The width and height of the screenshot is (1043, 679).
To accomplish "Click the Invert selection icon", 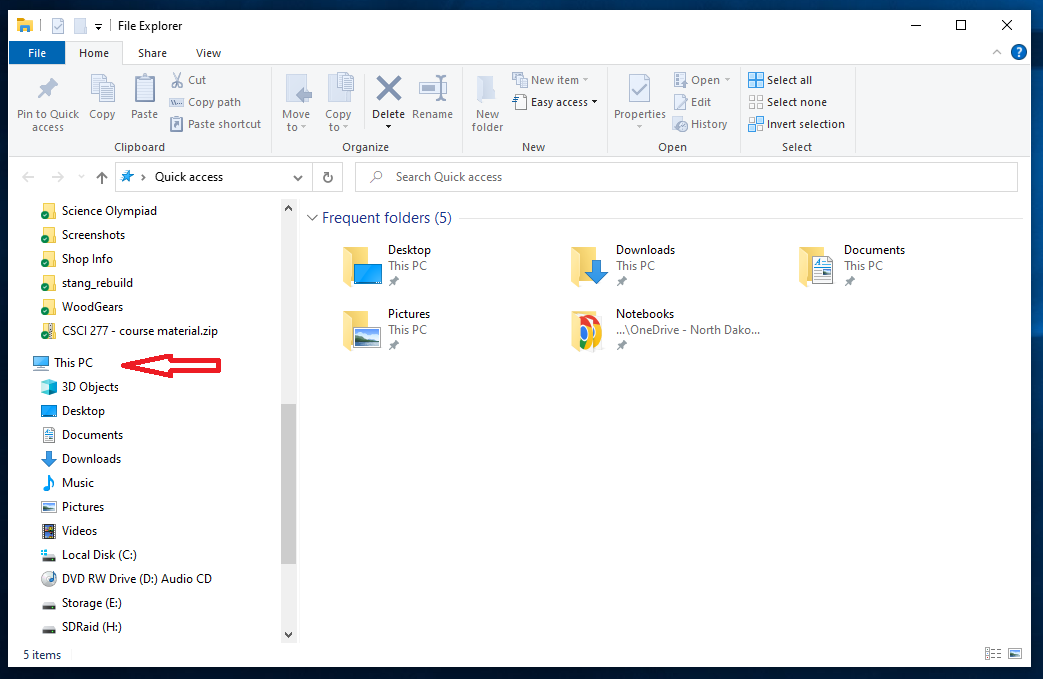I will [756, 124].
